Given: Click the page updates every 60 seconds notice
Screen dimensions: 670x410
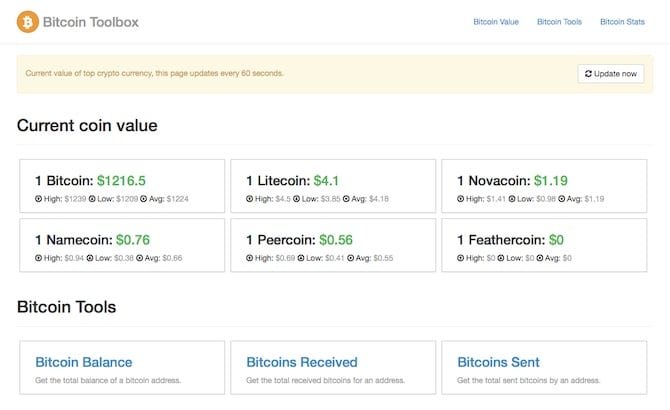Looking at the screenshot, I should pos(155,73).
